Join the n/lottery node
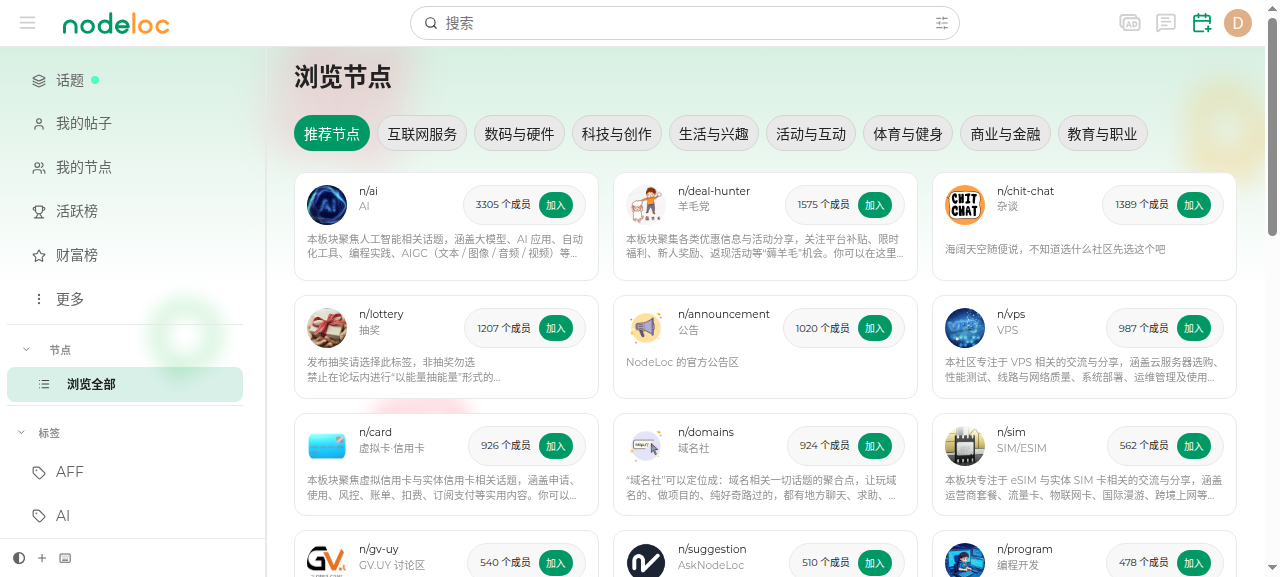This screenshot has height=577, width=1280. point(556,328)
